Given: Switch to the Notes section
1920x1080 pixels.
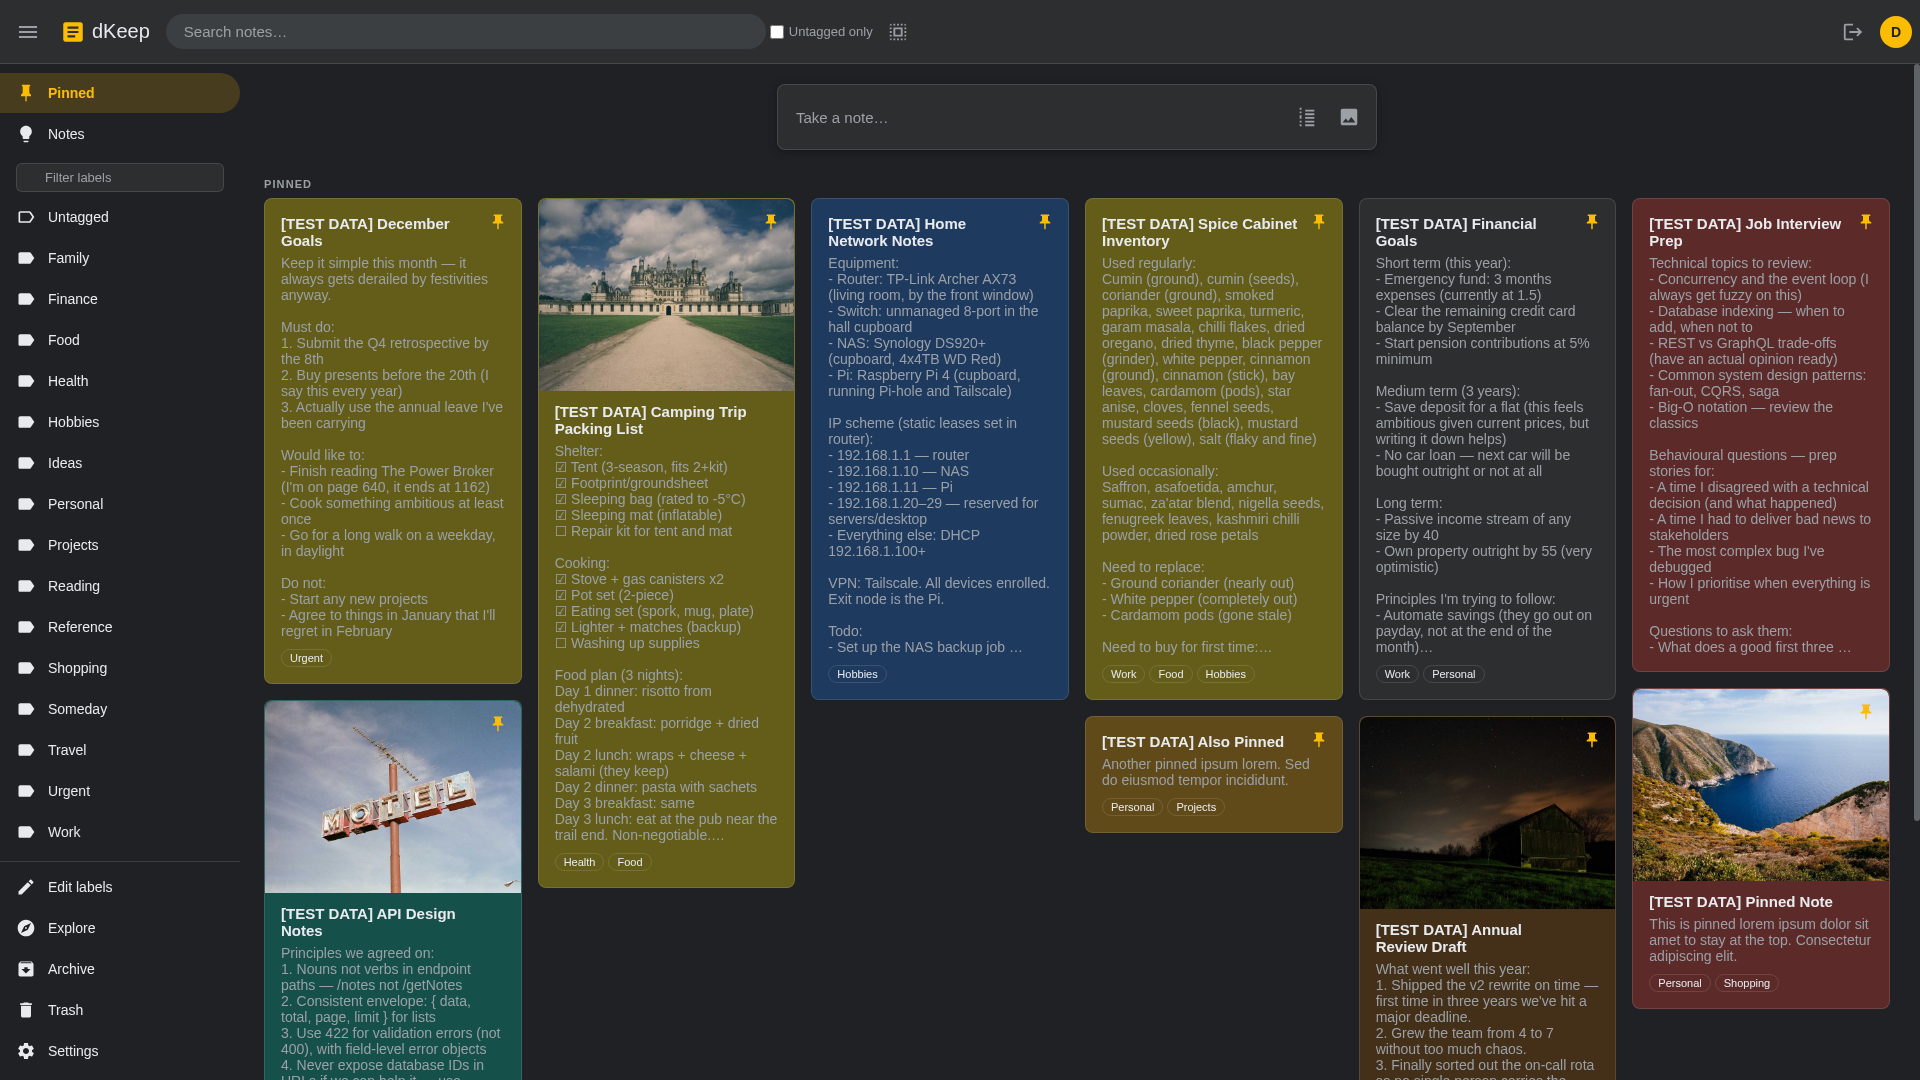Looking at the screenshot, I should (x=65, y=133).
